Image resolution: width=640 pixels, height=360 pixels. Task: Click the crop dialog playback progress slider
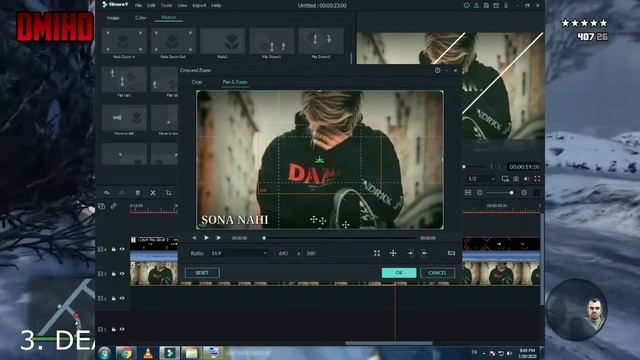(x=340, y=238)
